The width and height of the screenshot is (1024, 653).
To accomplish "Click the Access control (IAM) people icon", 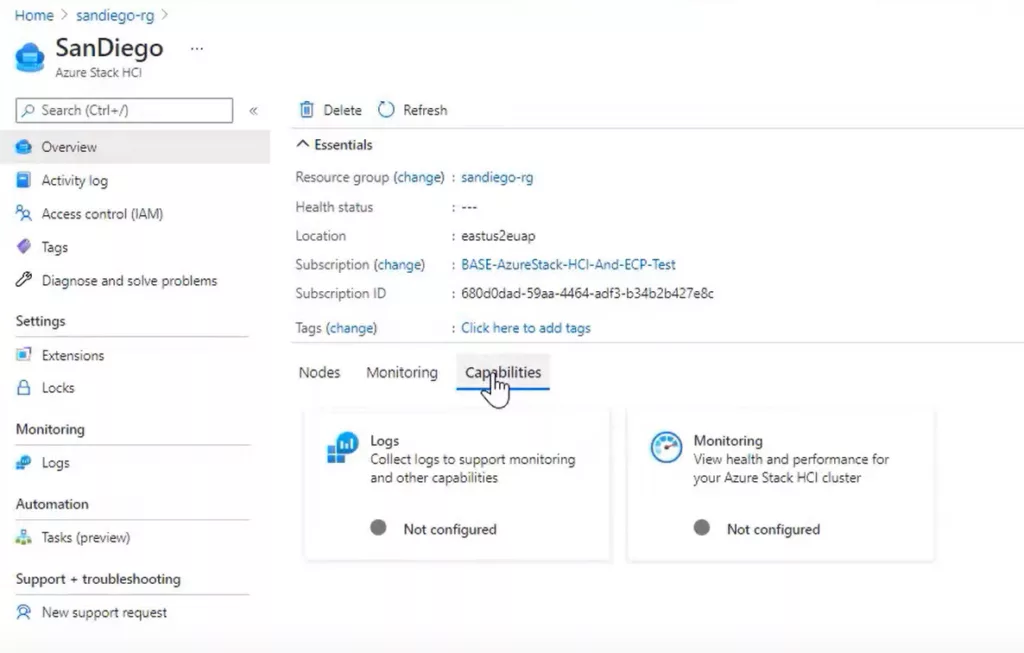I will (24, 214).
